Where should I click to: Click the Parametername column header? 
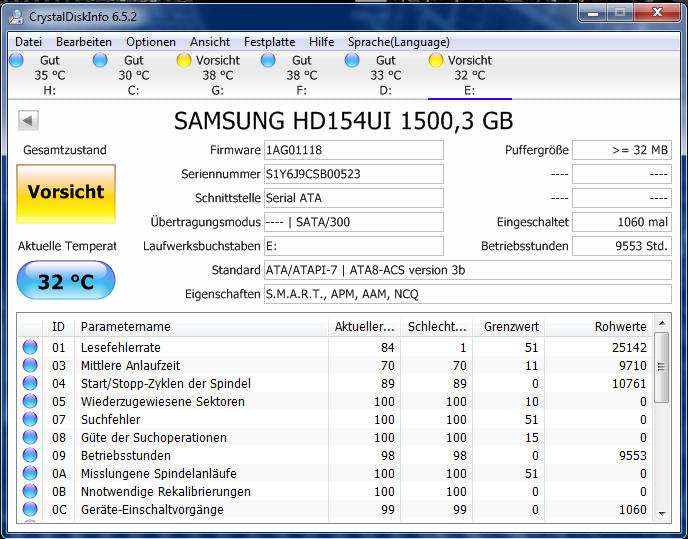click(201, 327)
